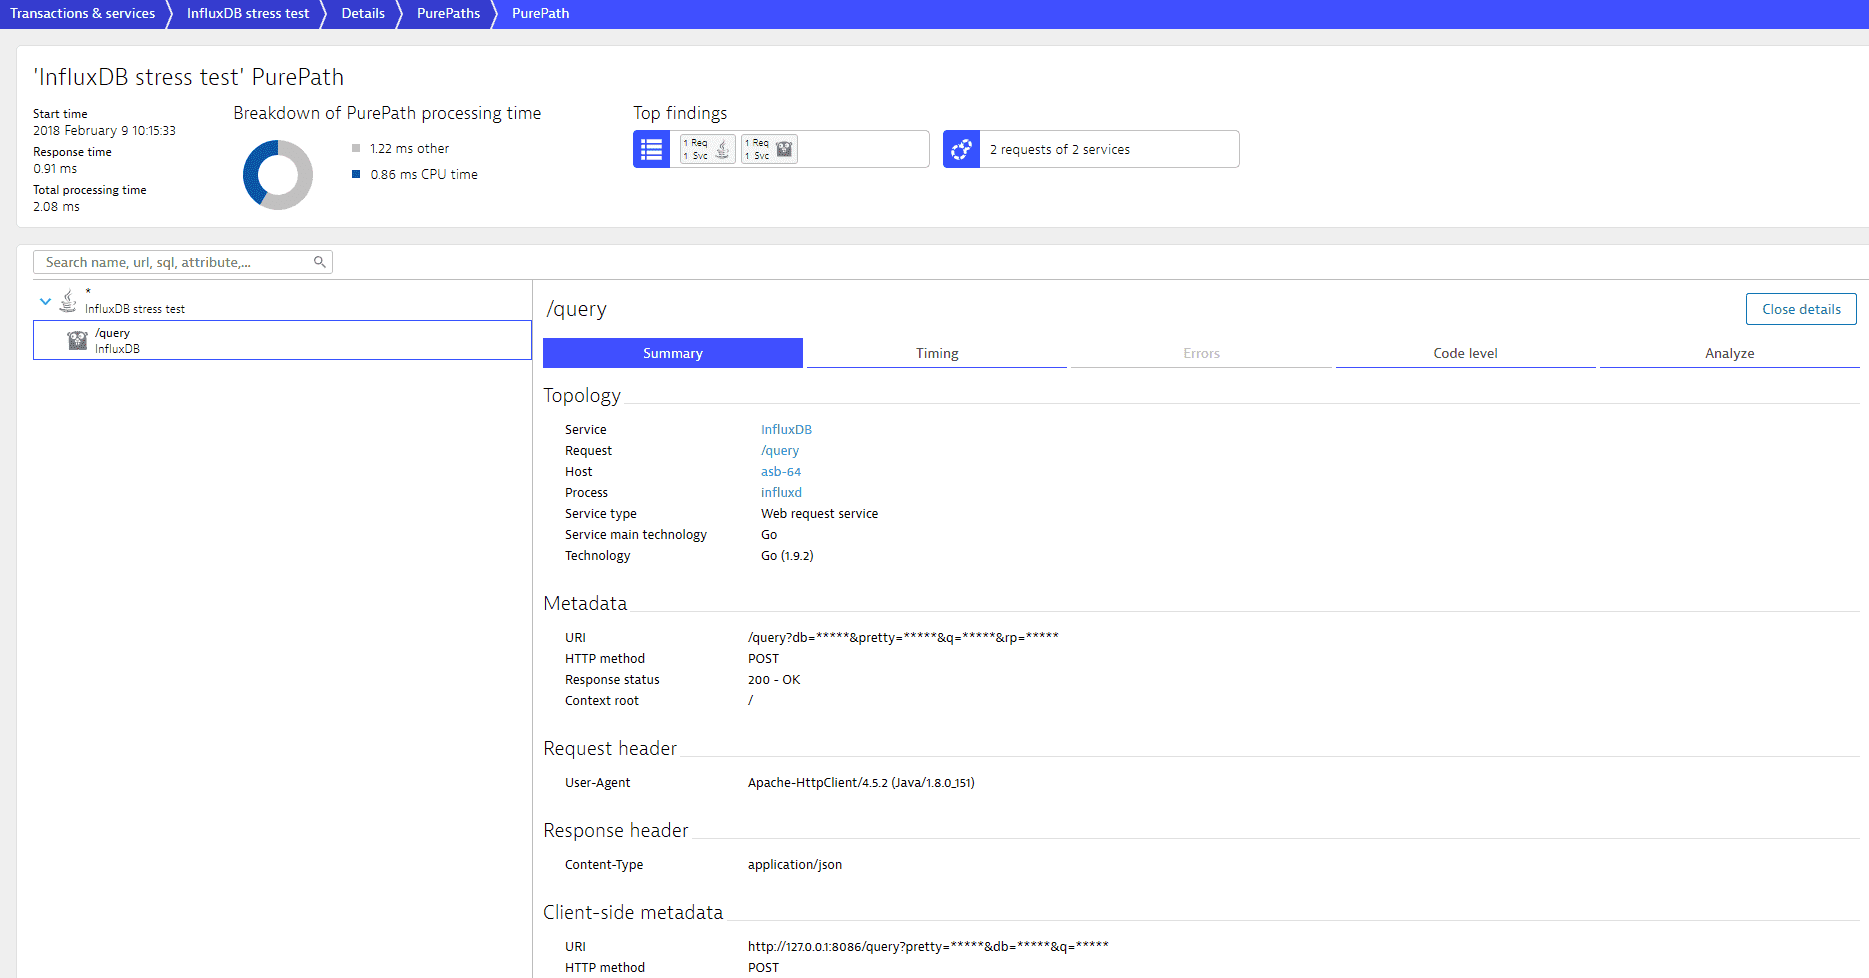This screenshot has width=1869, height=978.
Task: Click the Java icon of InfluxDB stress test
Action: [68, 300]
